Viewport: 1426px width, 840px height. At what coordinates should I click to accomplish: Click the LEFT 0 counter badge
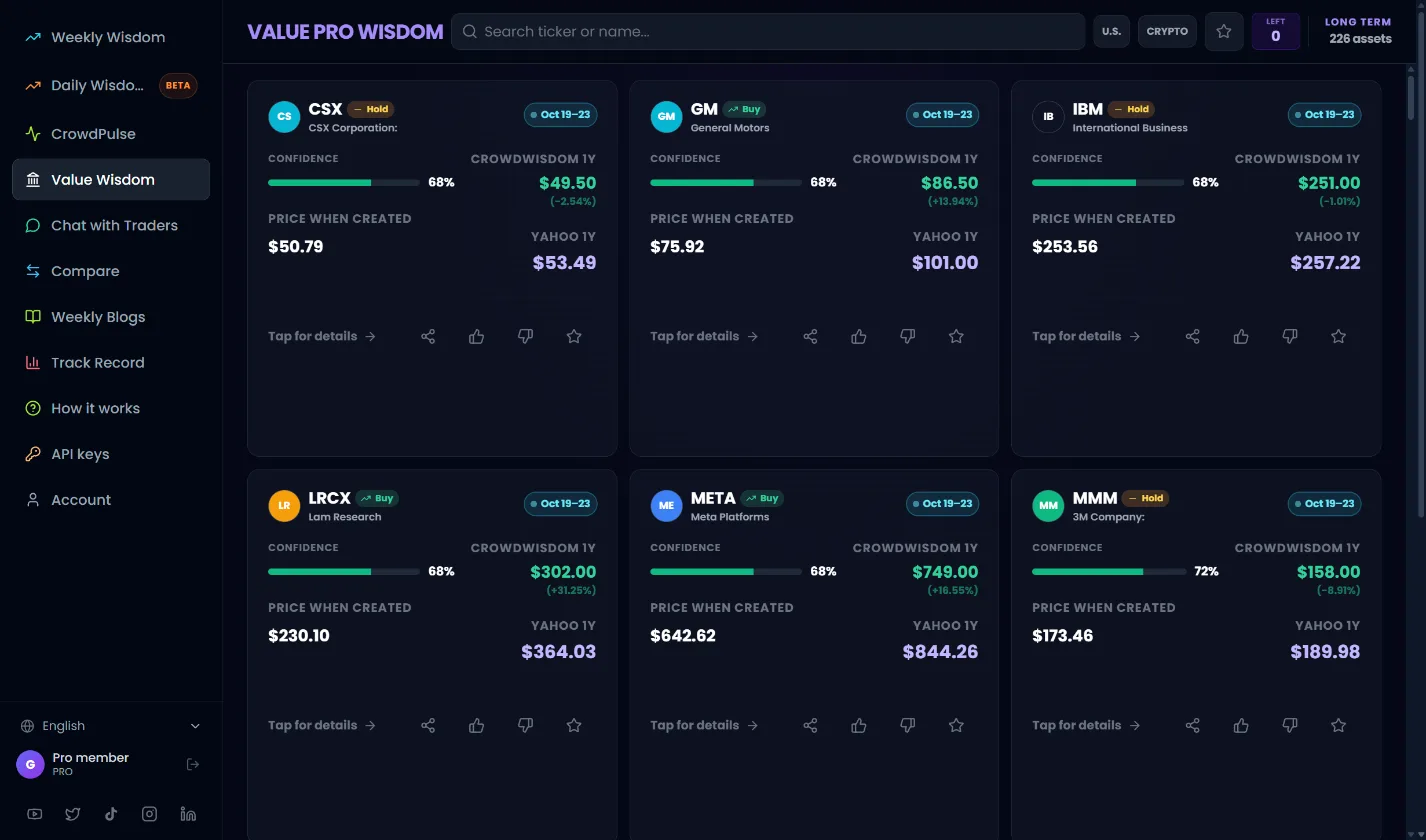tap(1276, 32)
